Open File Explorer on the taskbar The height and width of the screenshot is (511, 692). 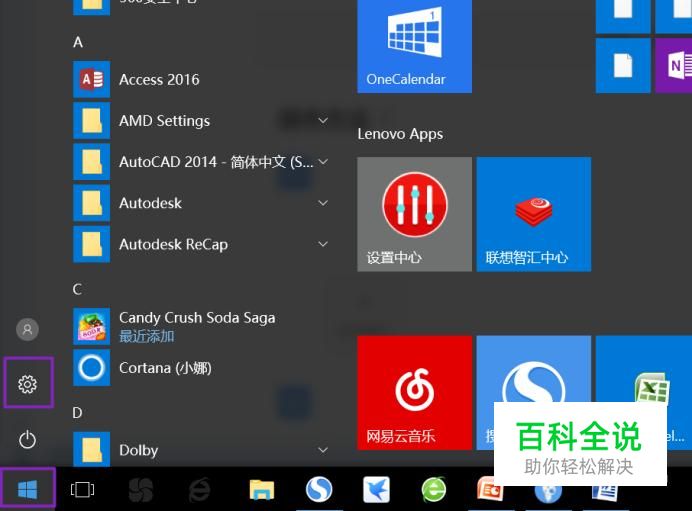point(262,489)
